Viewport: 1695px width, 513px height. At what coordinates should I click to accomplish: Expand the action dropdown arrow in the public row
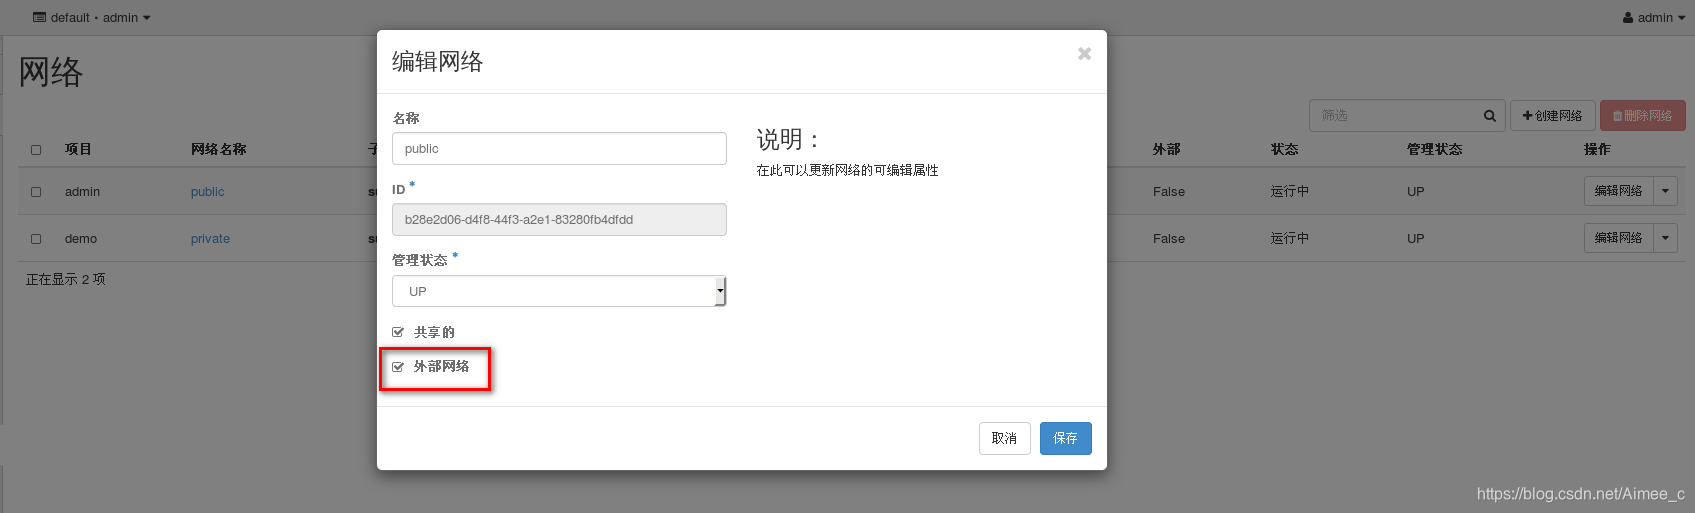click(1665, 191)
